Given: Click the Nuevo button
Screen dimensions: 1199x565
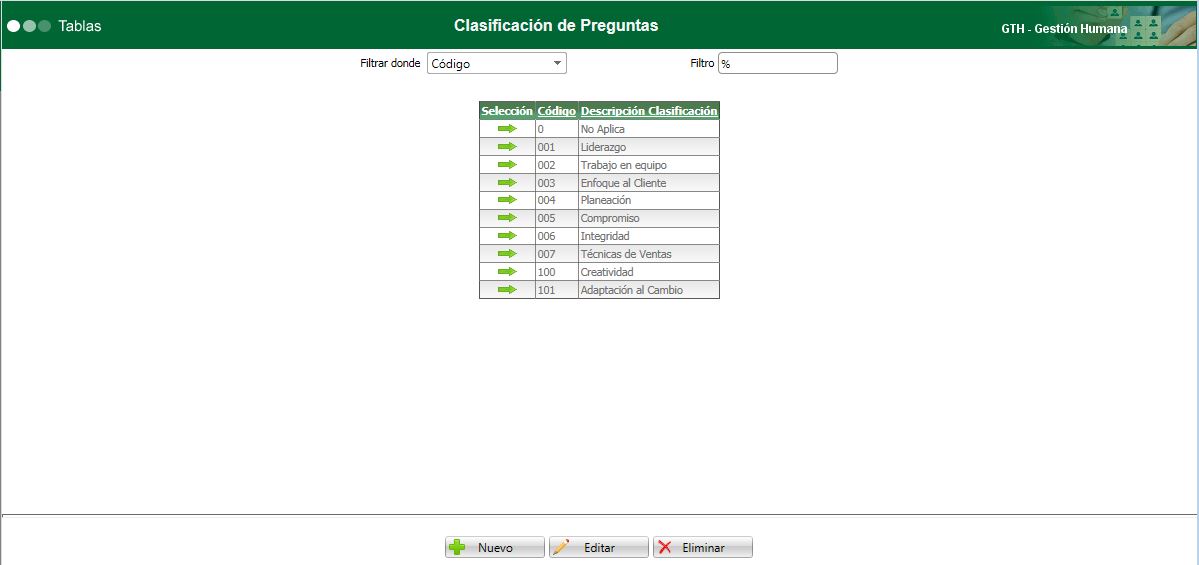Looking at the screenshot, I should point(495,547).
